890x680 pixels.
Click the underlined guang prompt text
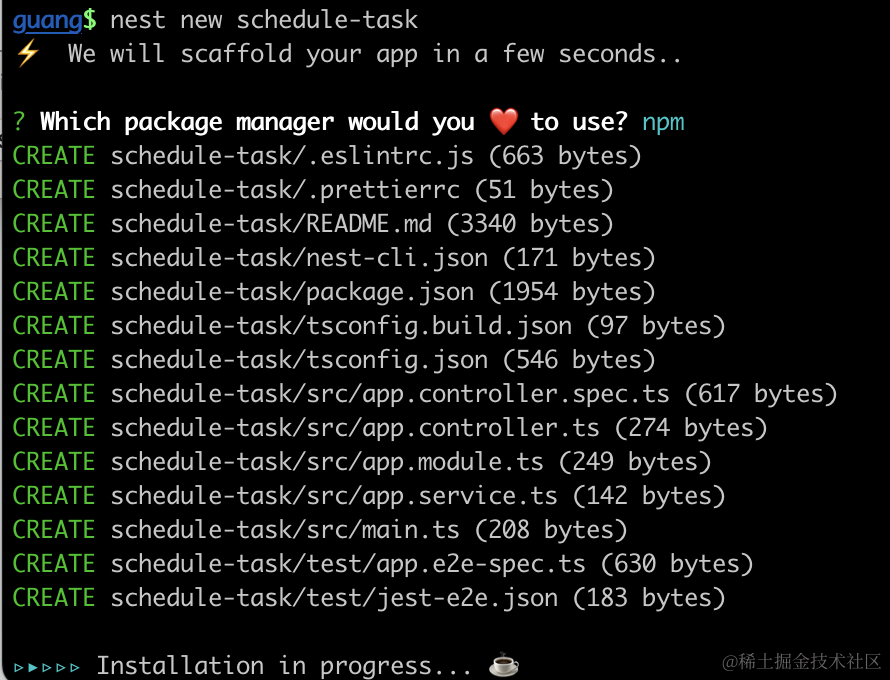pyautogui.click(x=47, y=19)
